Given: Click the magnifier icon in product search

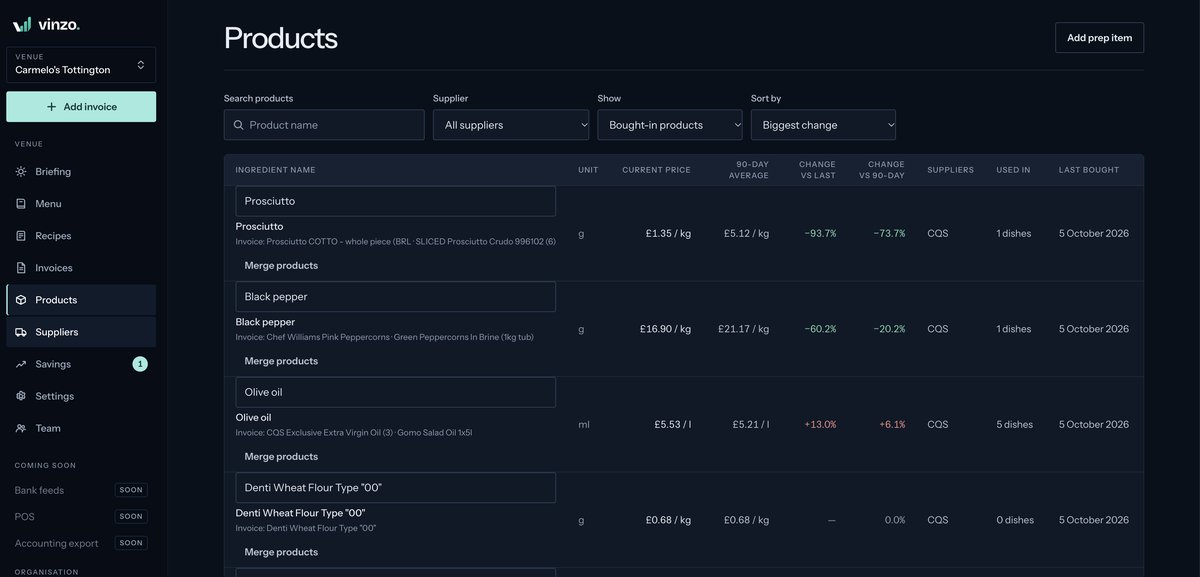Looking at the screenshot, I should [238, 125].
